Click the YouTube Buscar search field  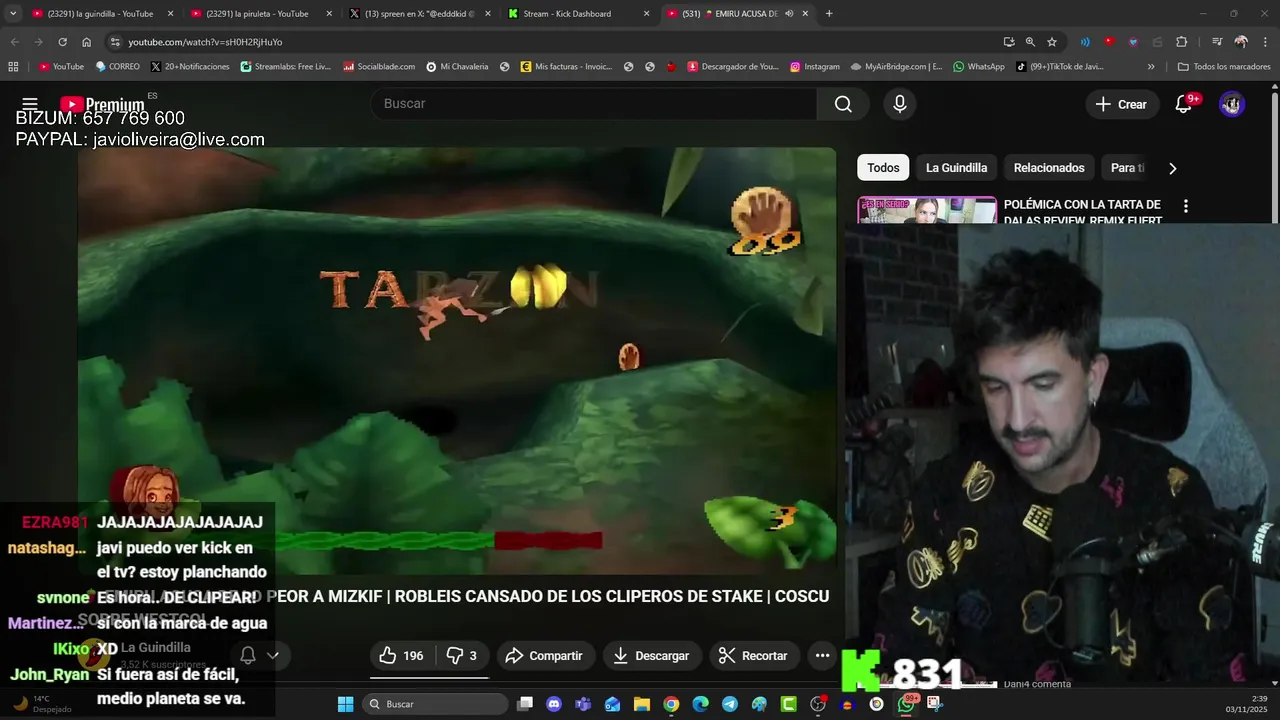[x=594, y=104]
